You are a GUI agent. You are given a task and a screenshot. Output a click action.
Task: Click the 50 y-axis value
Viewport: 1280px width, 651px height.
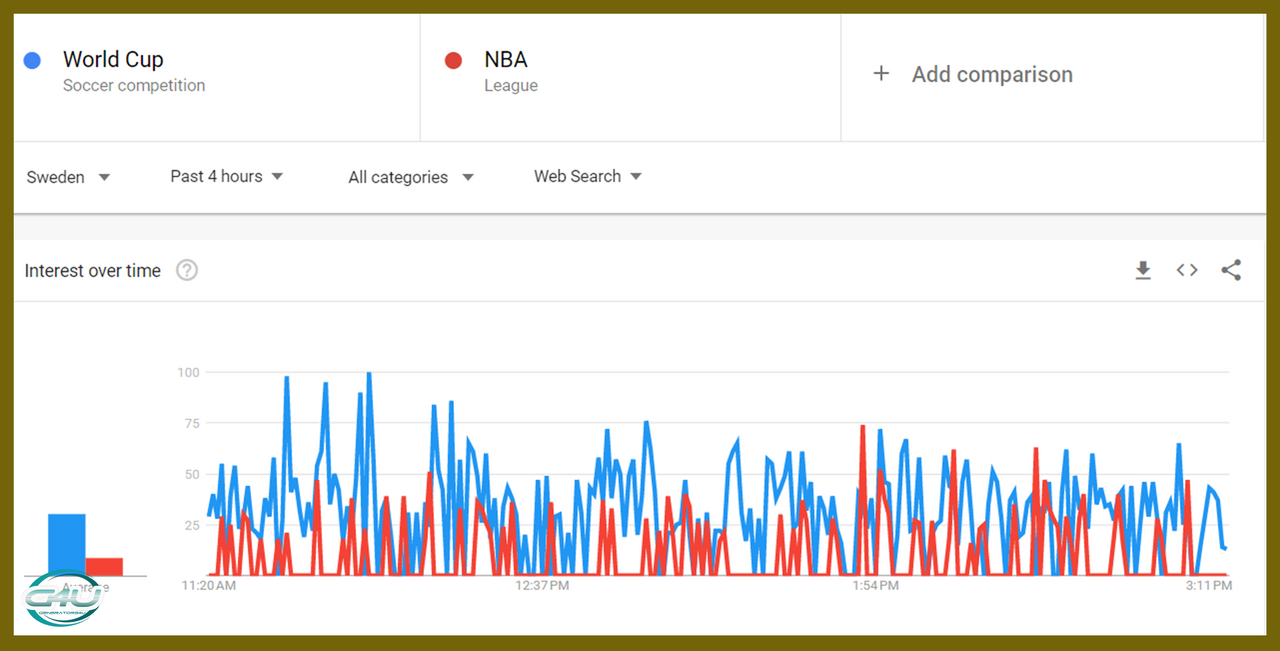tap(192, 474)
